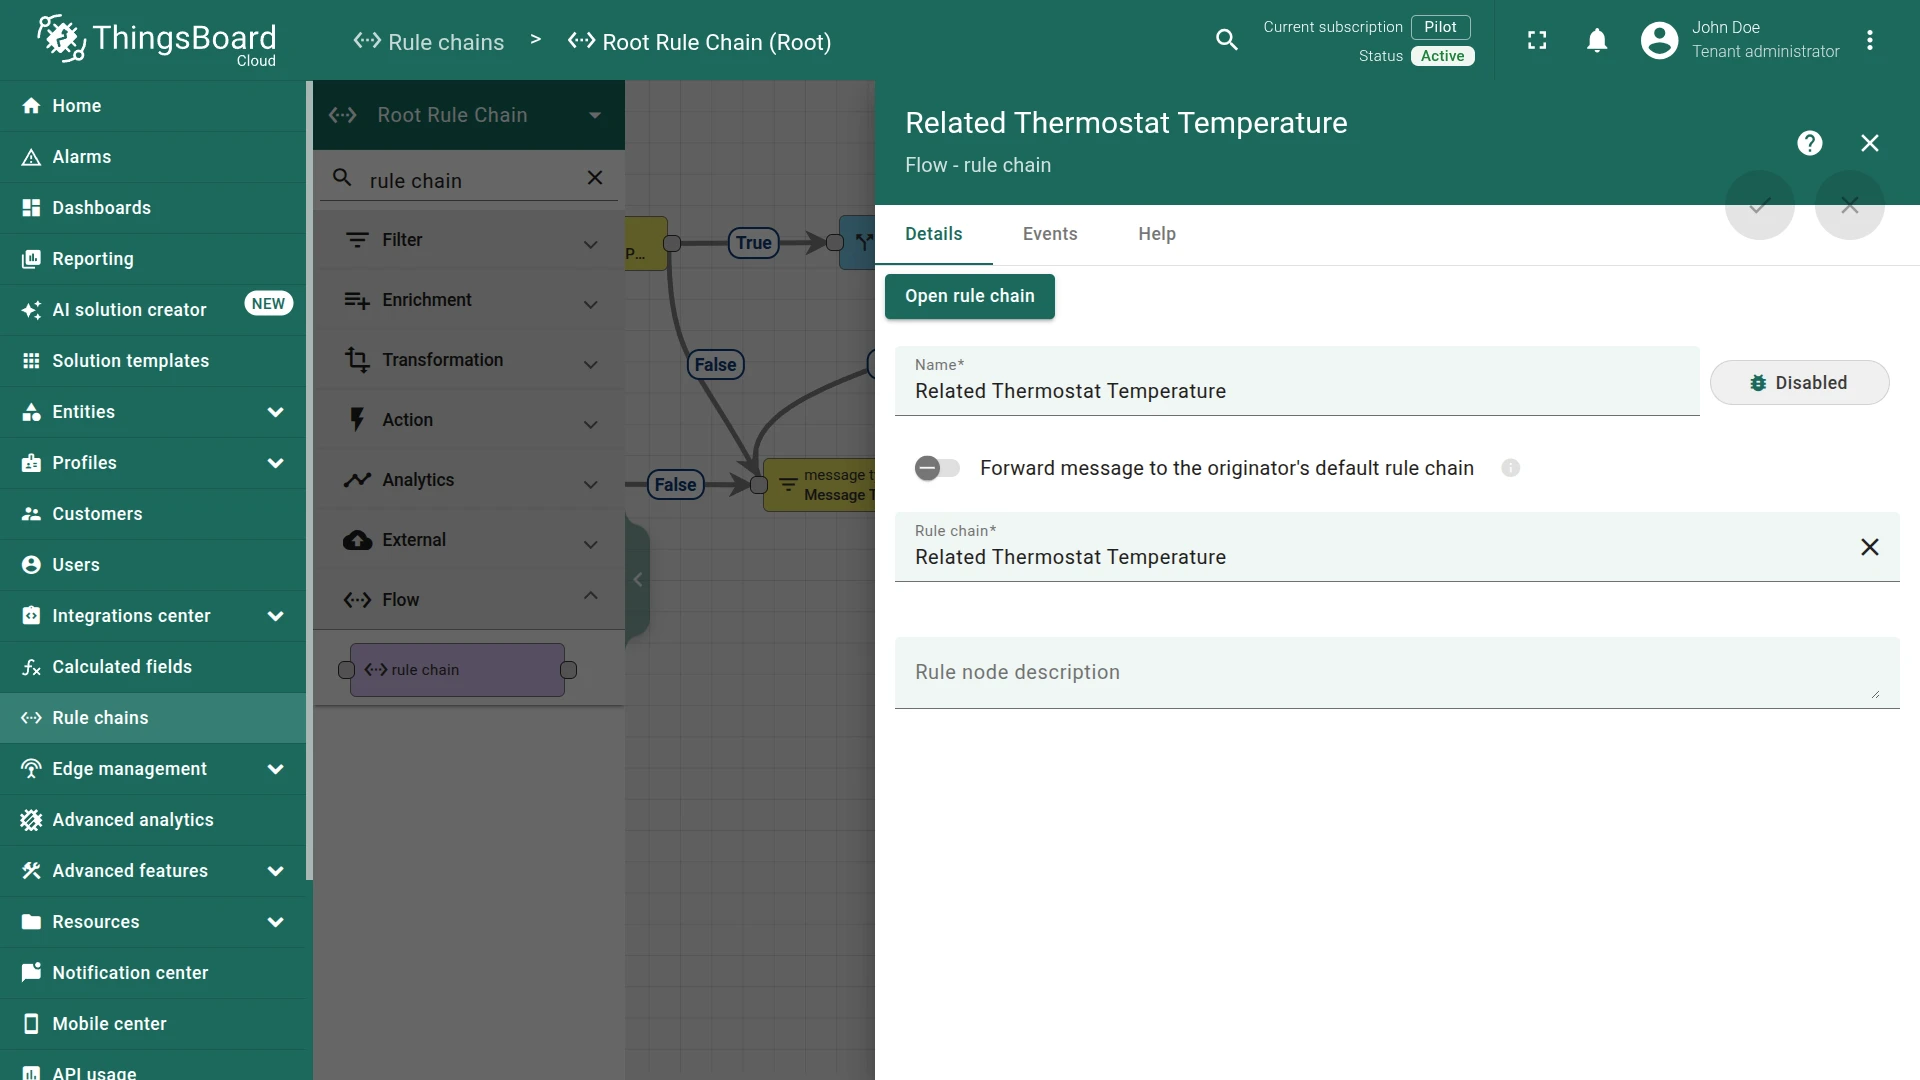The width and height of the screenshot is (1920, 1080).
Task: Open Calculated fields page
Action: [153, 667]
